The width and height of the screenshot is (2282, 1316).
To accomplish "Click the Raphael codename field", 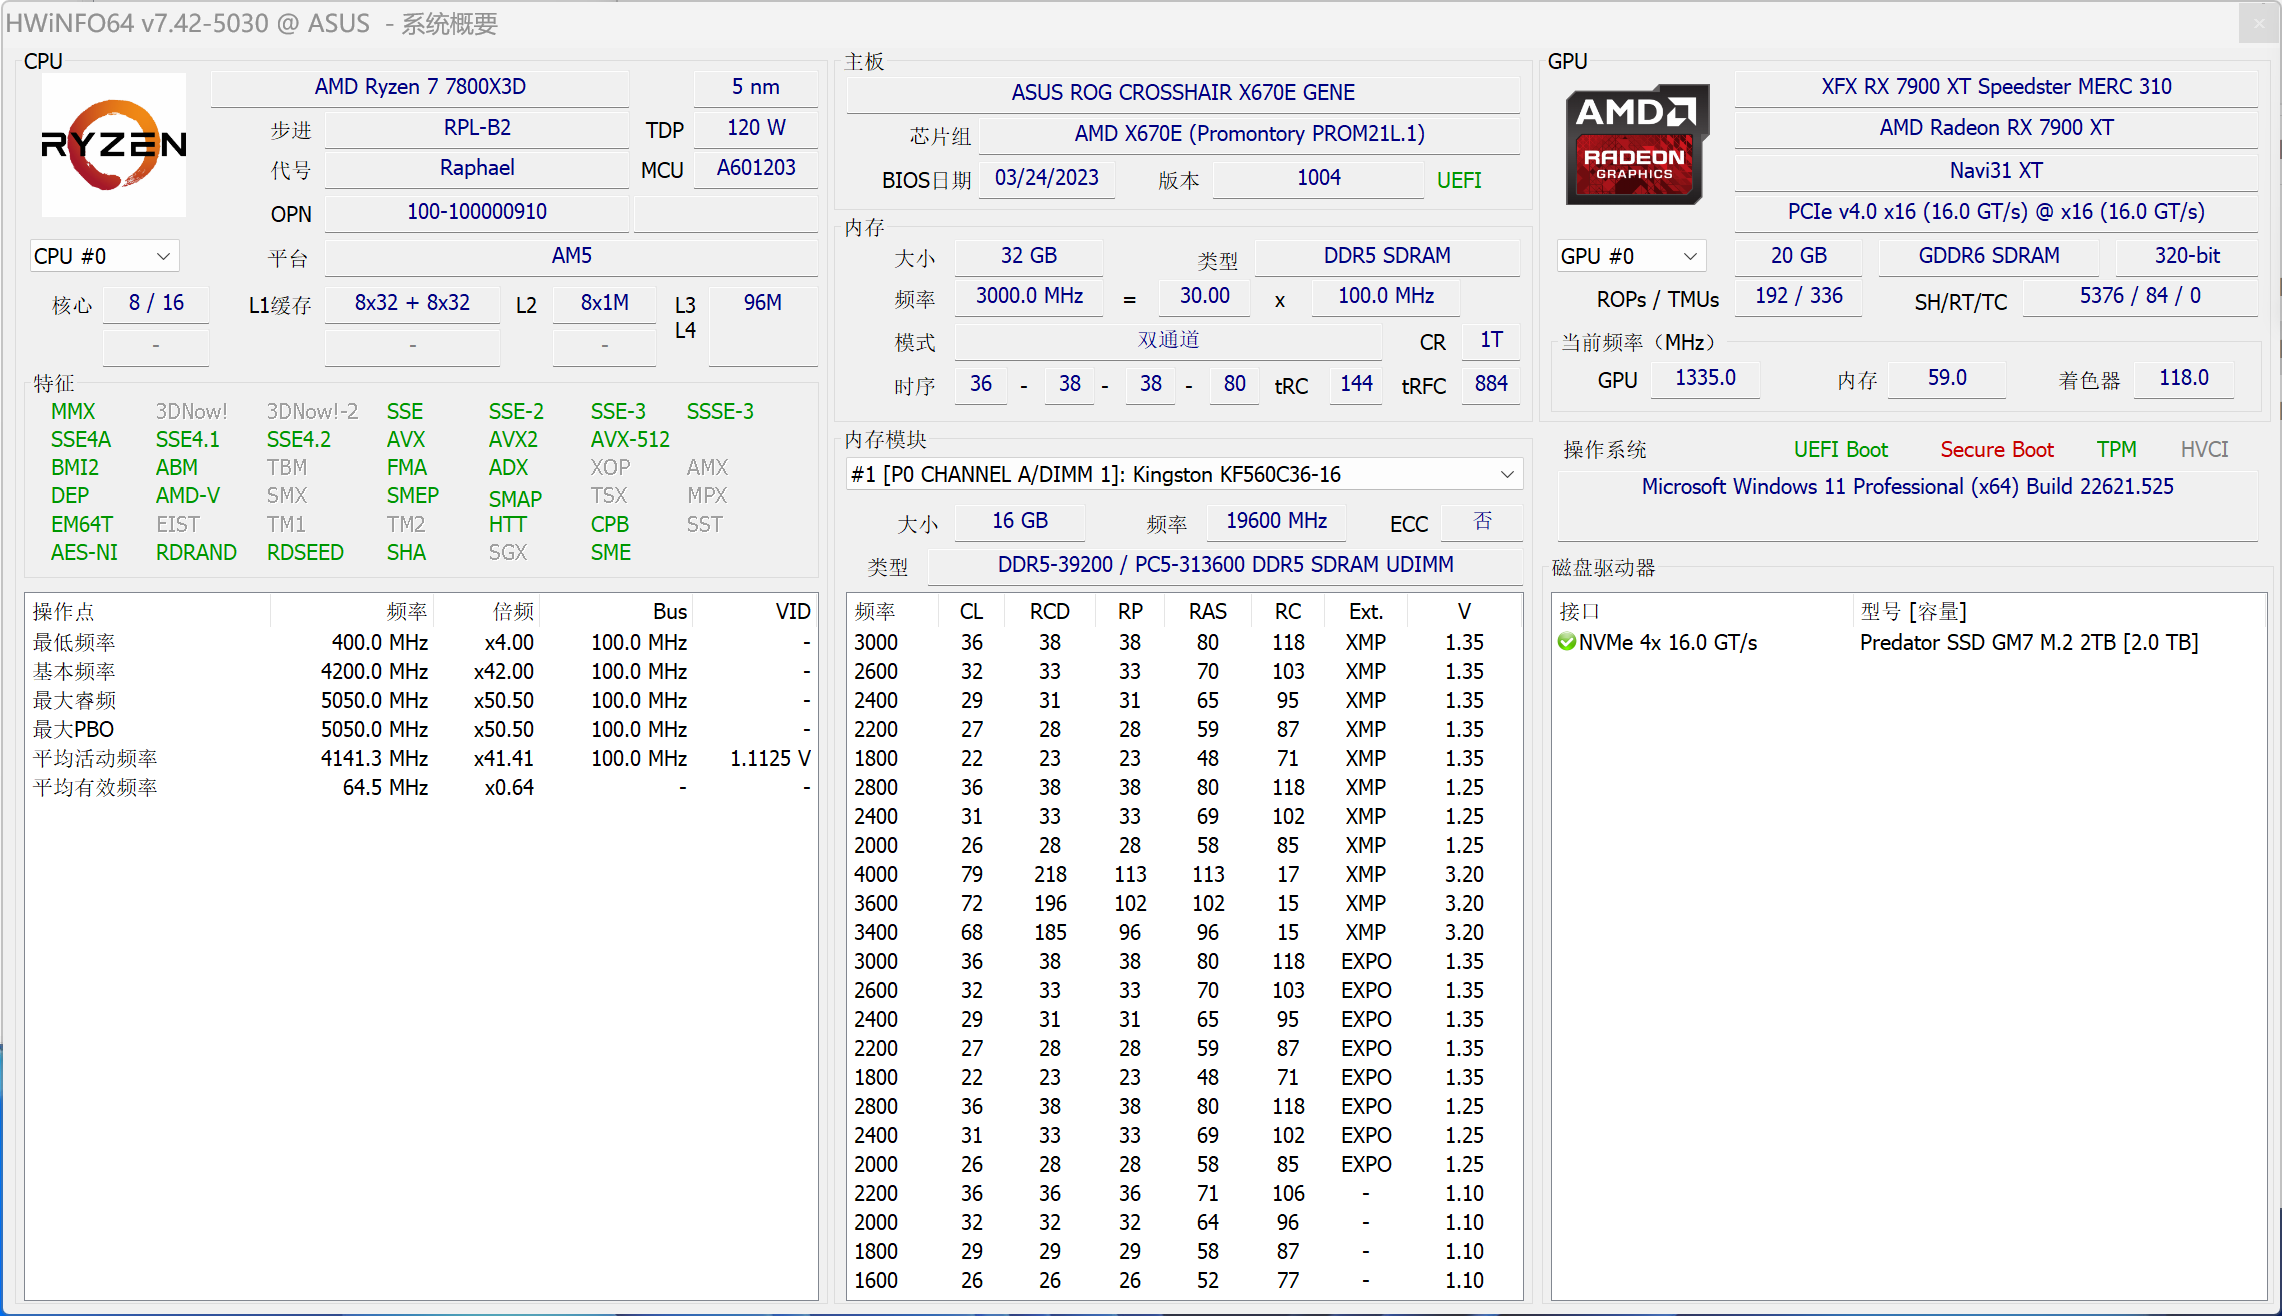I will tap(477, 168).
